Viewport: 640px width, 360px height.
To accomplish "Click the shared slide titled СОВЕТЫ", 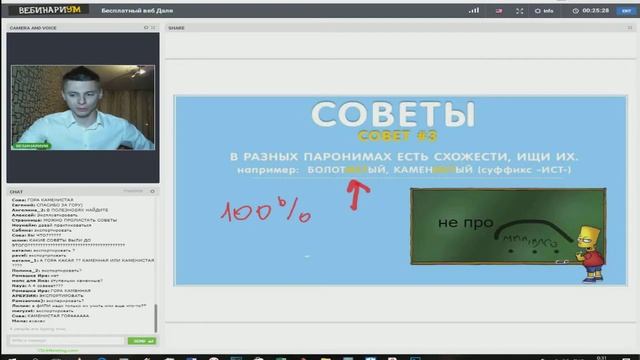I will click(400, 191).
